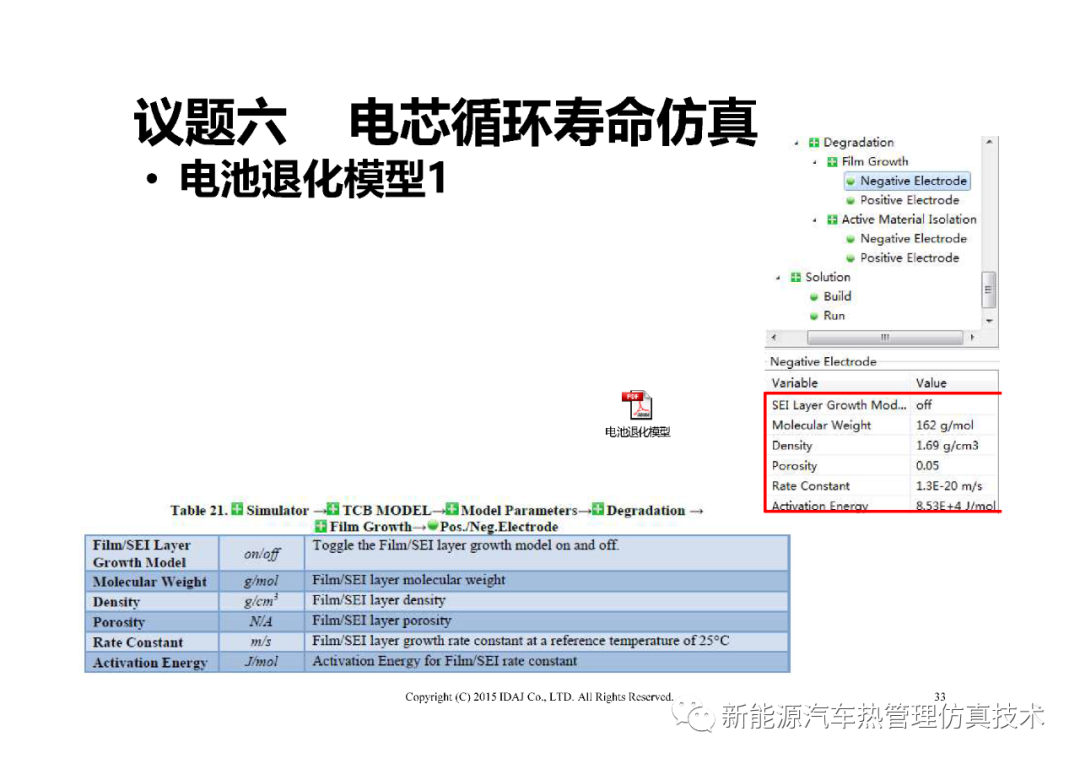Collapse the Film Growth tree node
This screenshot has height=764, width=1080.
pos(815,162)
